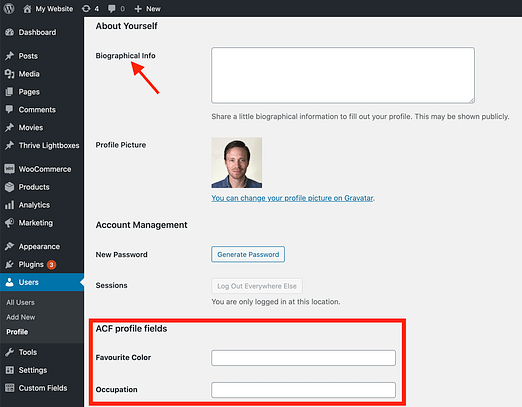The height and width of the screenshot is (407, 522).
Task: Click the Log Out Everywhere Else button
Action: (x=257, y=286)
